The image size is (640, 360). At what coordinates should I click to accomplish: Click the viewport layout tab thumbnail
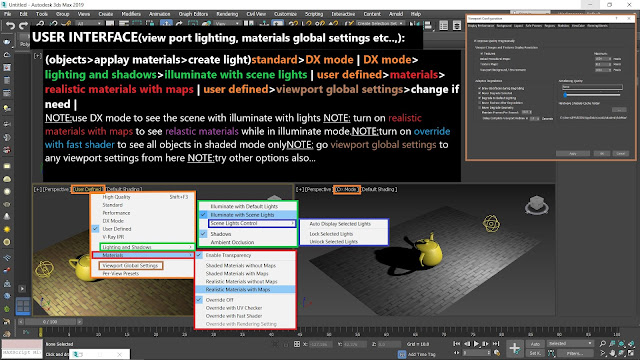pos(23,306)
